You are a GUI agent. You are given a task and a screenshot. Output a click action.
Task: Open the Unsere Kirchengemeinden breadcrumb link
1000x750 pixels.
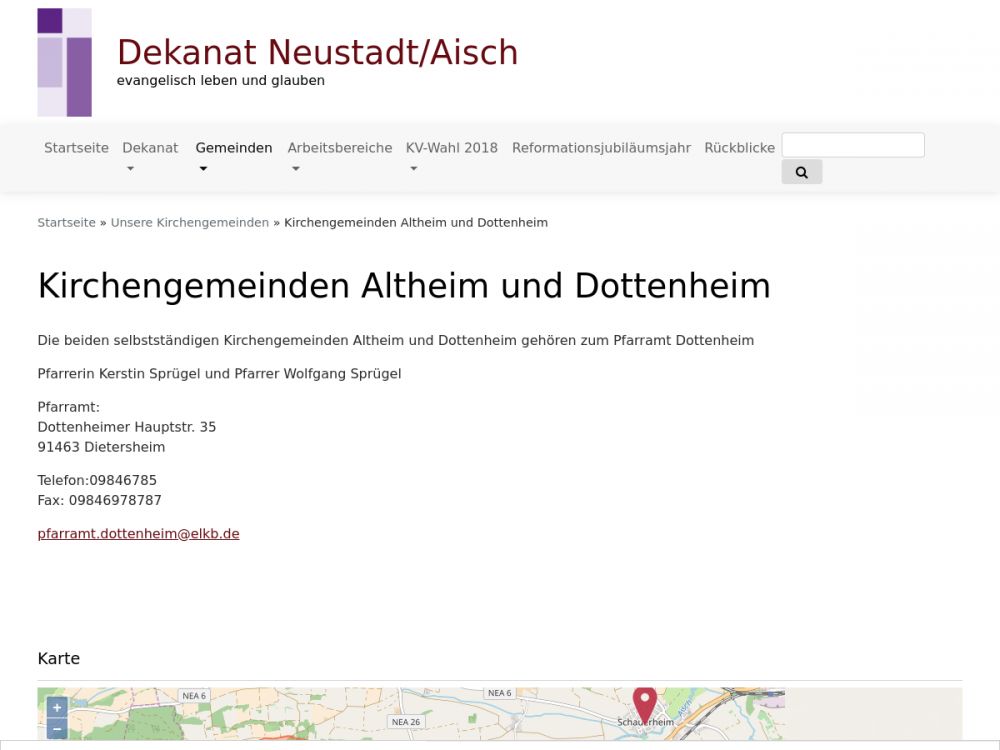point(189,223)
